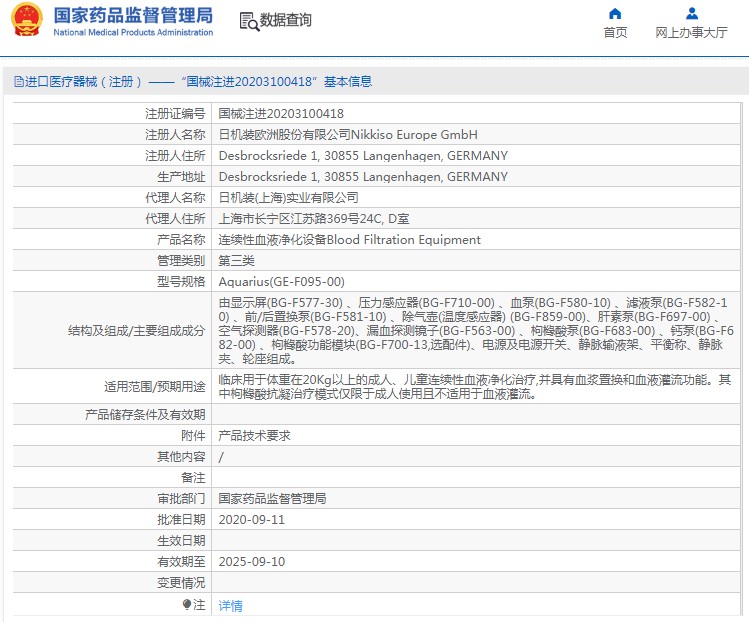Image resolution: width=749 pixels, height=622 pixels.
Task: Select category value 第三类
Action: pyautogui.click(x=236, y=261)
